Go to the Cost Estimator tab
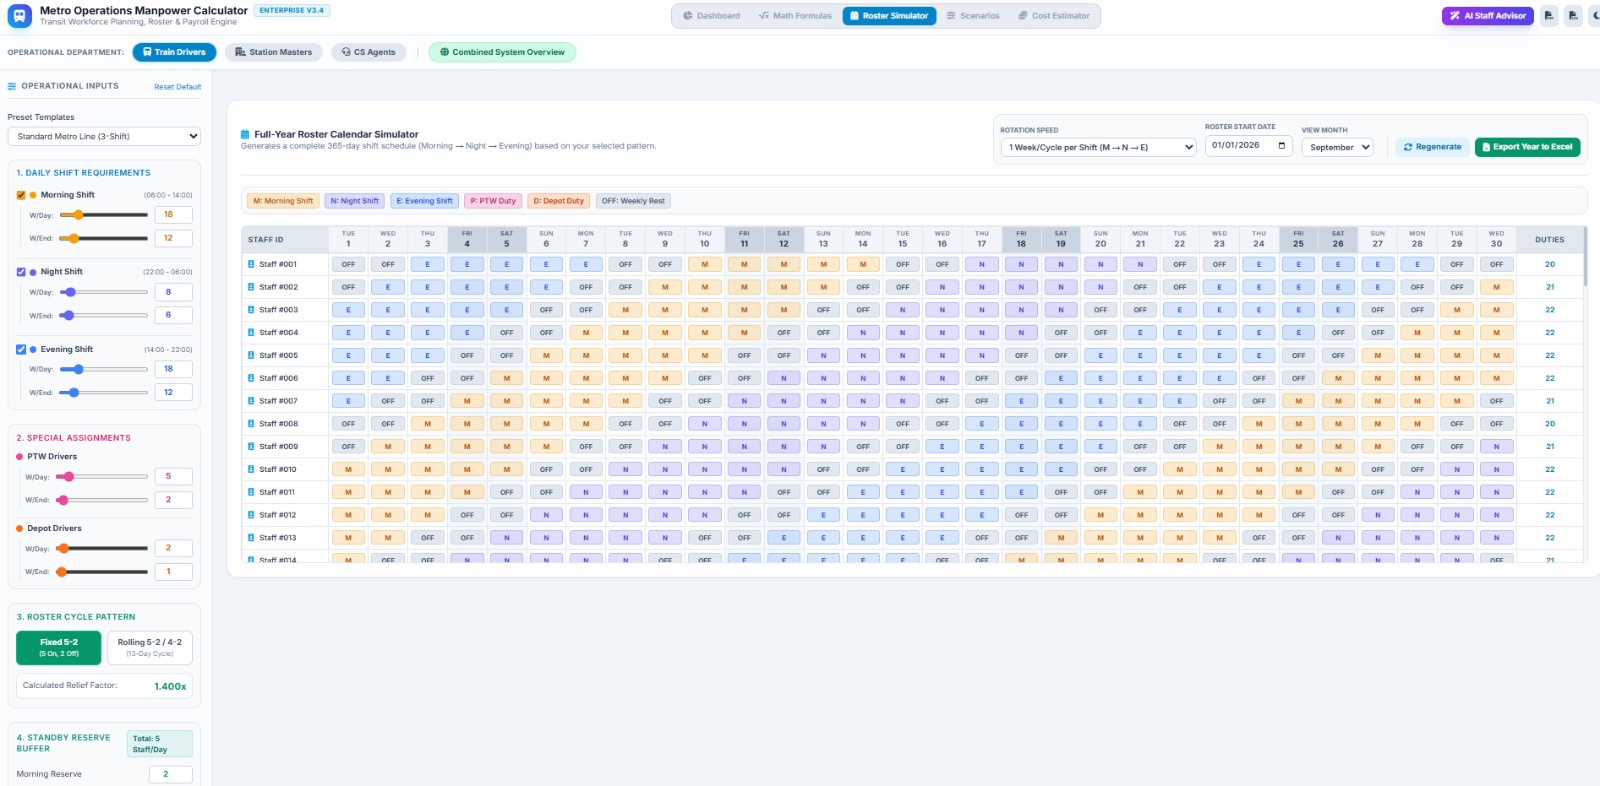1600x786 pixels. click(x=1054, y=16)
